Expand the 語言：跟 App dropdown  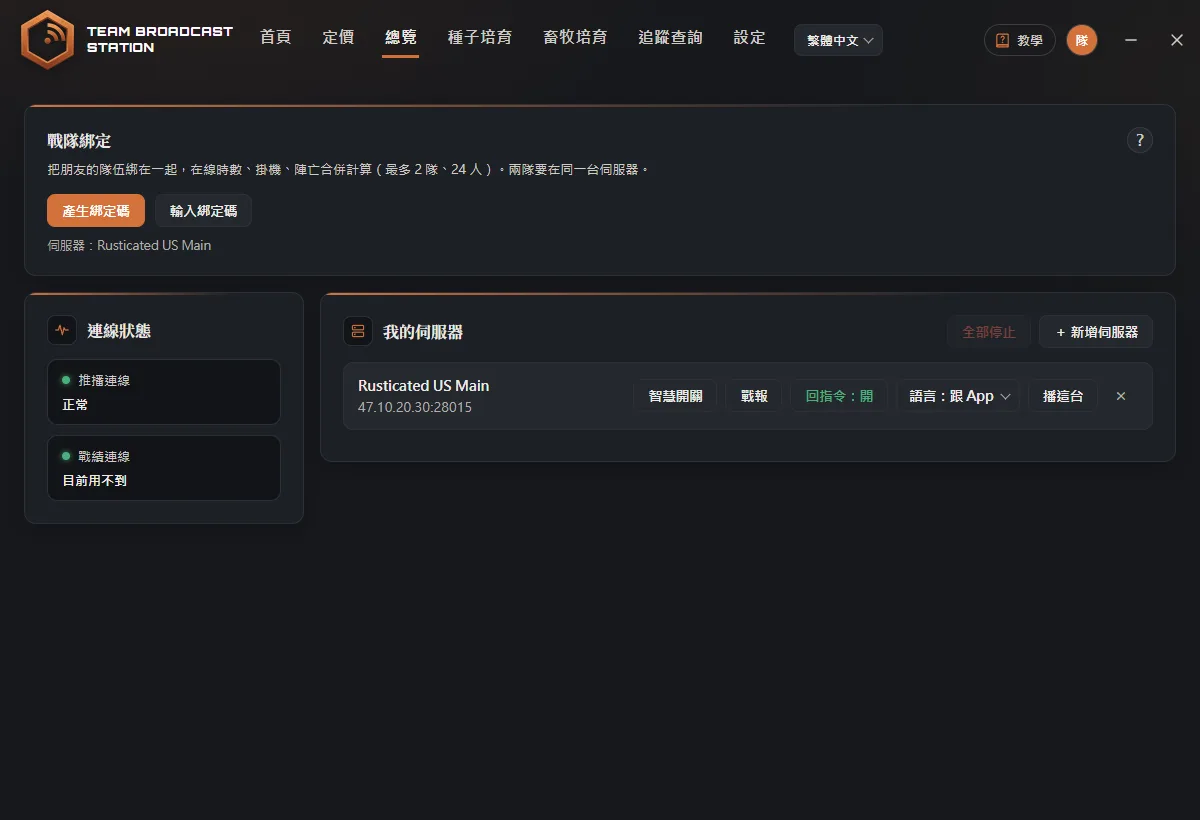pyautogui.click(x=960, y=396)
